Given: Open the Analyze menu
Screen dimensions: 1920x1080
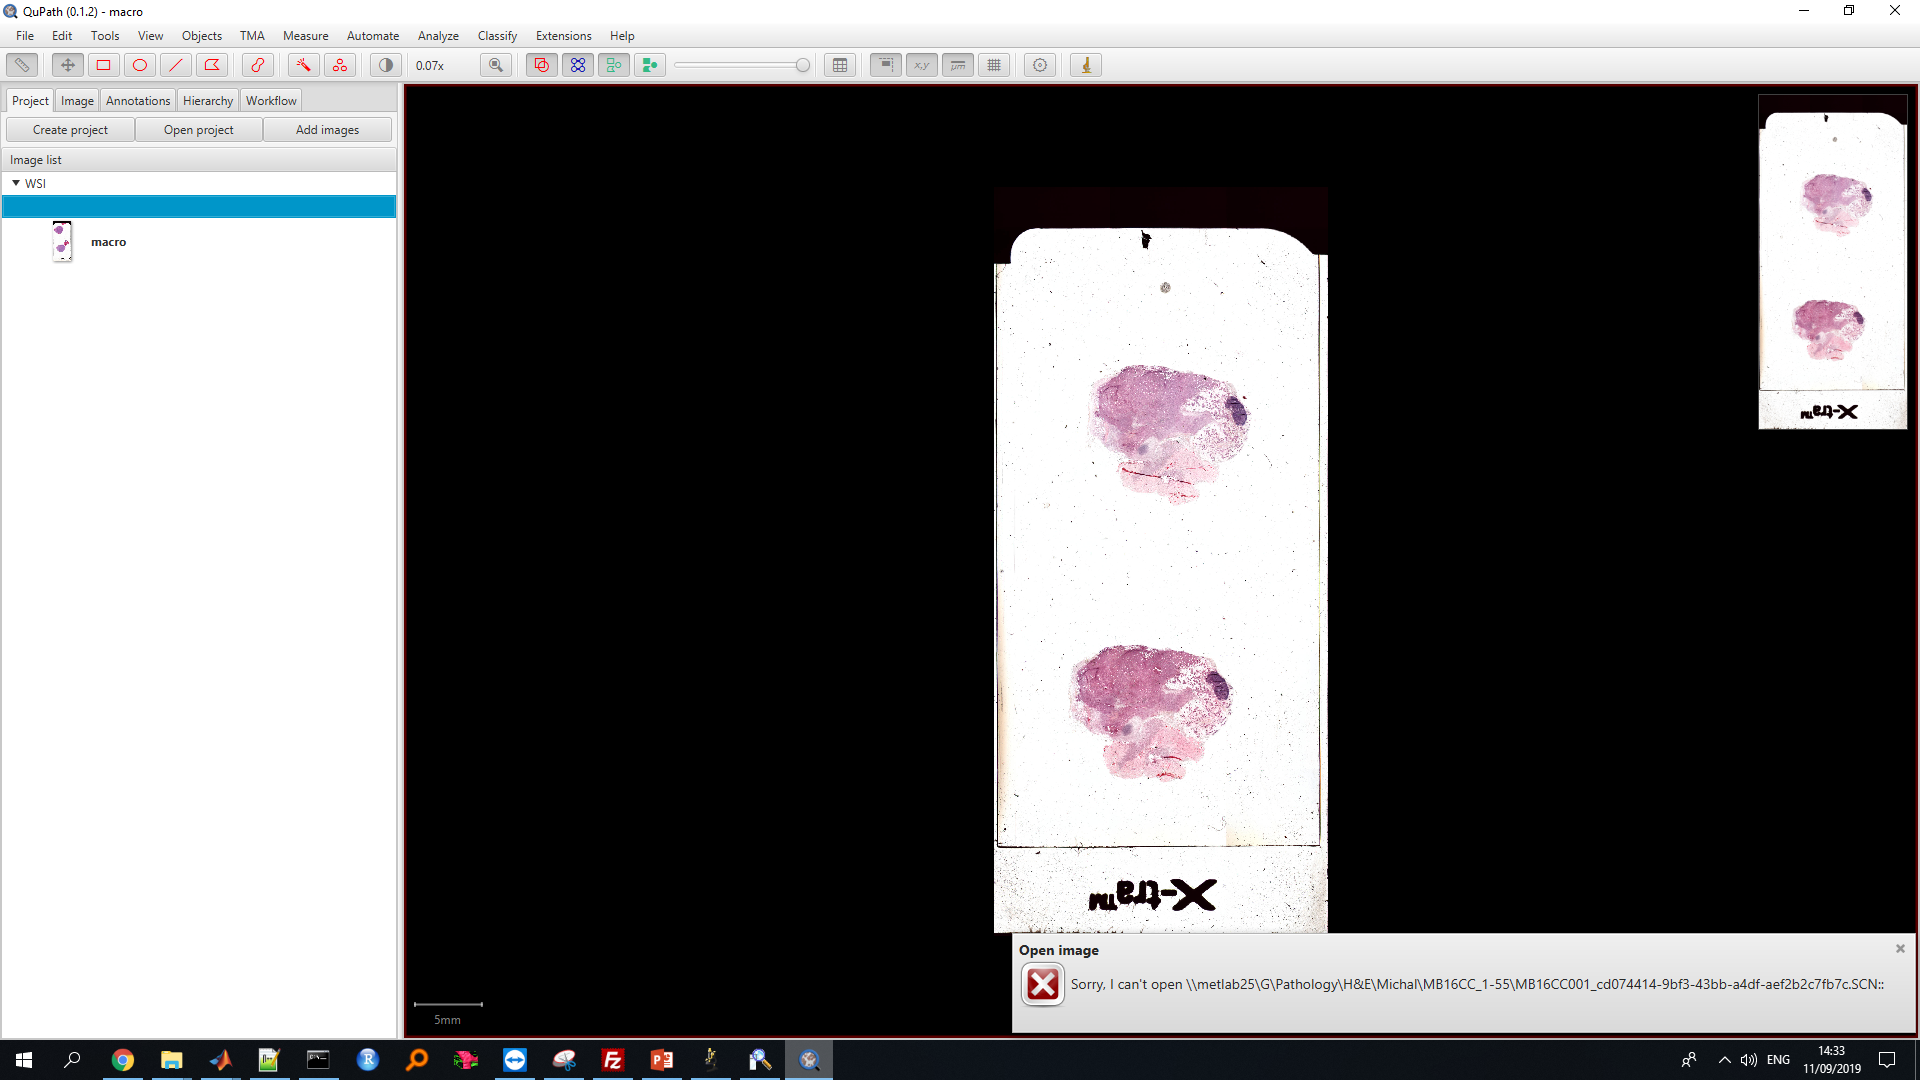Looking at the screenshot, I should point(438,36).
